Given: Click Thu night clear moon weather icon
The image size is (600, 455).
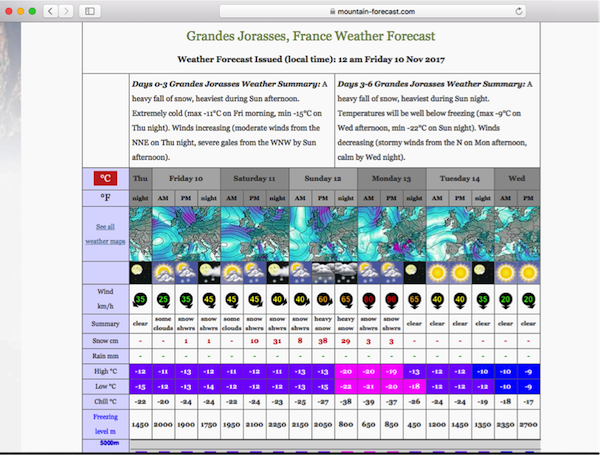Looking at the screenshot, I should (x=140, y=273).
